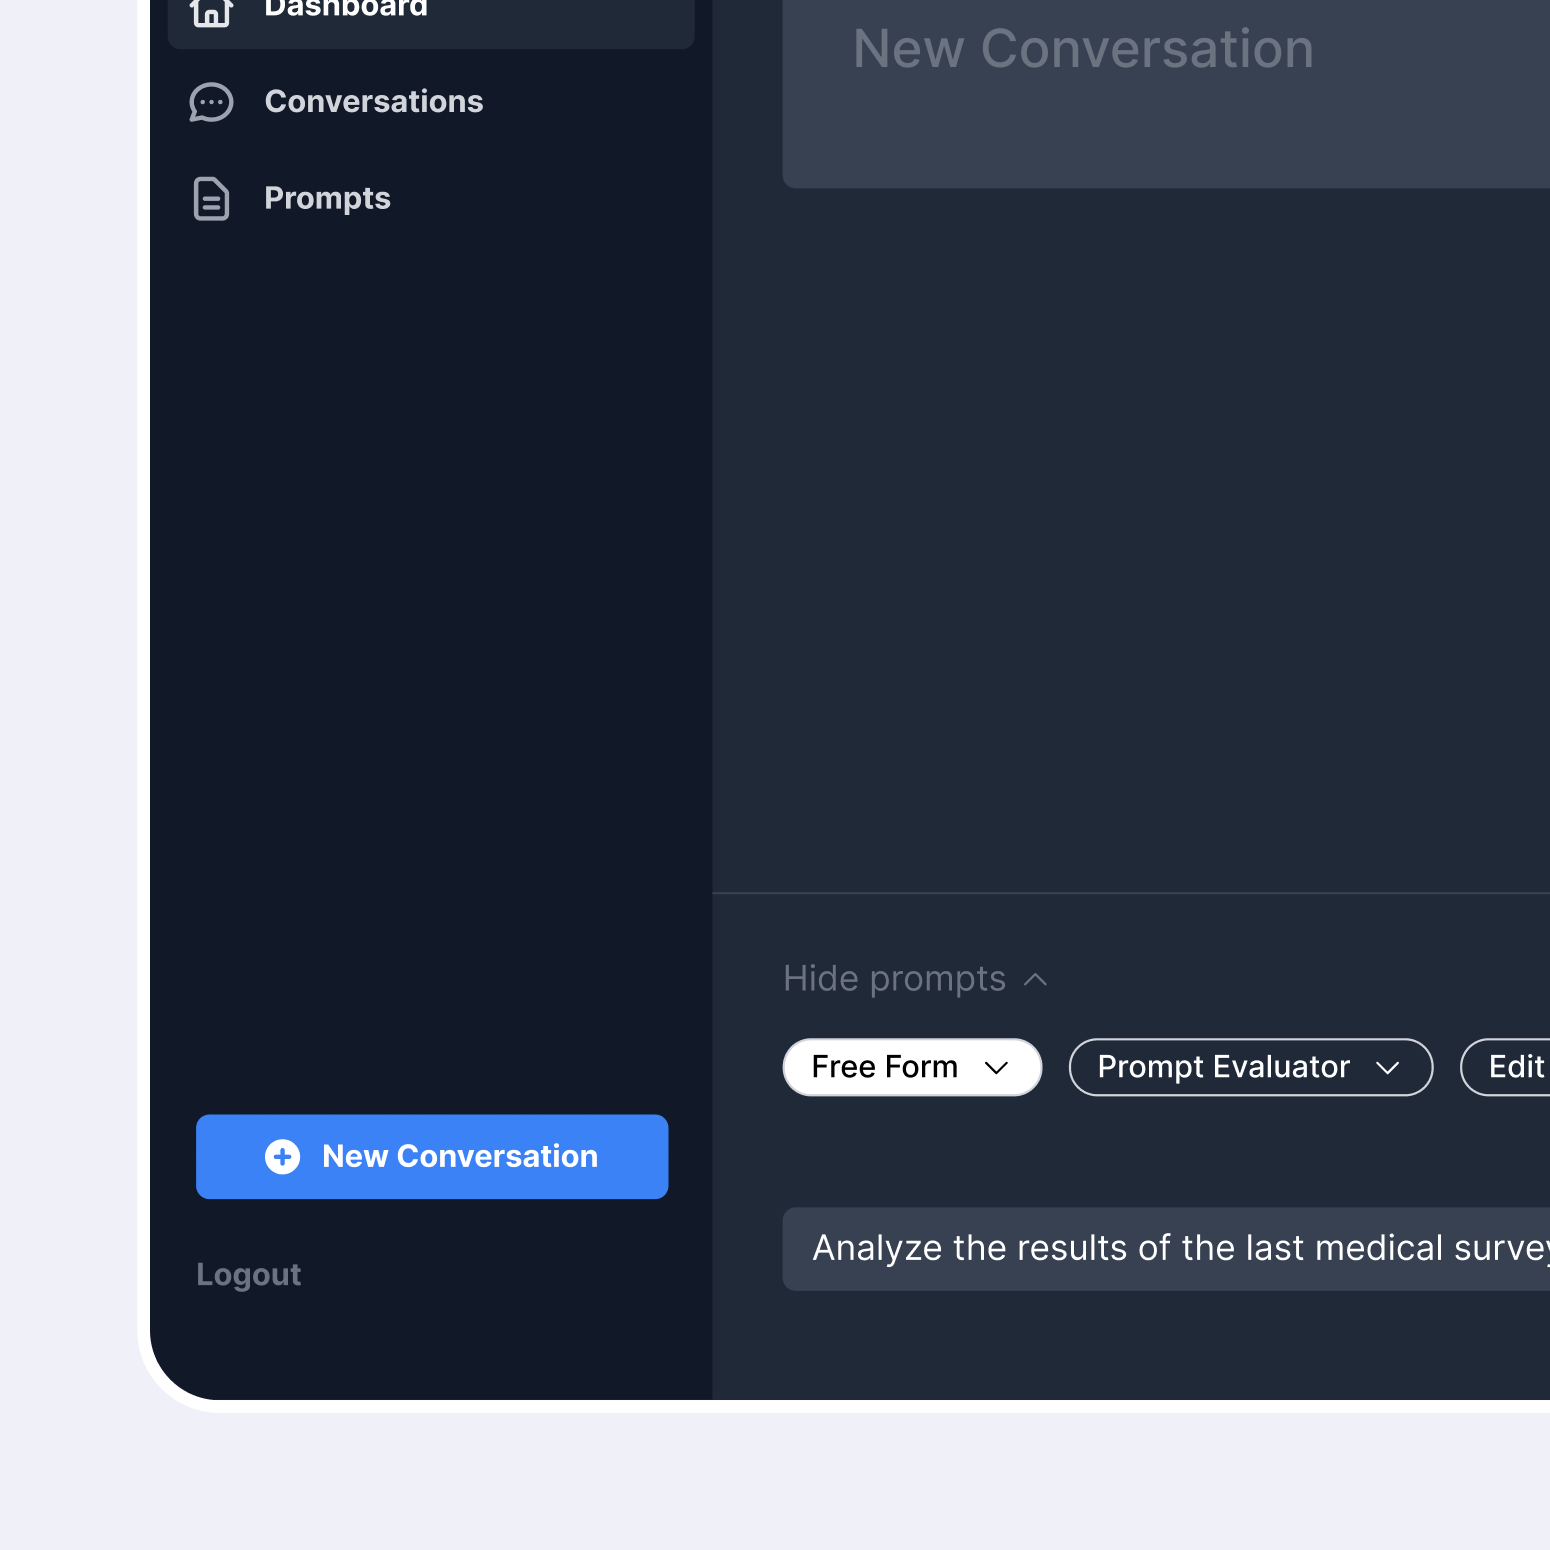The image size is (1550, 1550).
Task: Click the plus icon in New Conversation button
Action: [x=282, y=1157]
